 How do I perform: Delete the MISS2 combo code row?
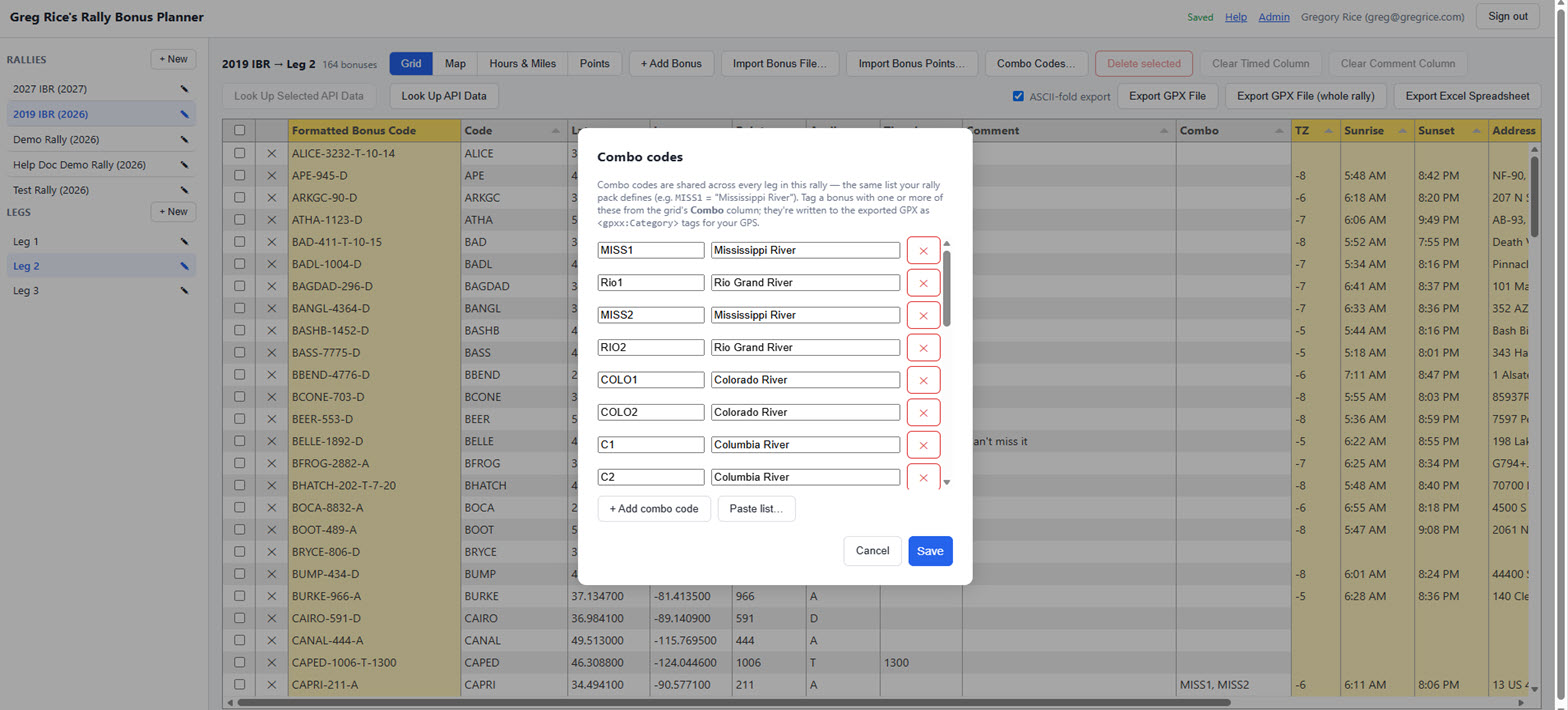pos(923,315)
